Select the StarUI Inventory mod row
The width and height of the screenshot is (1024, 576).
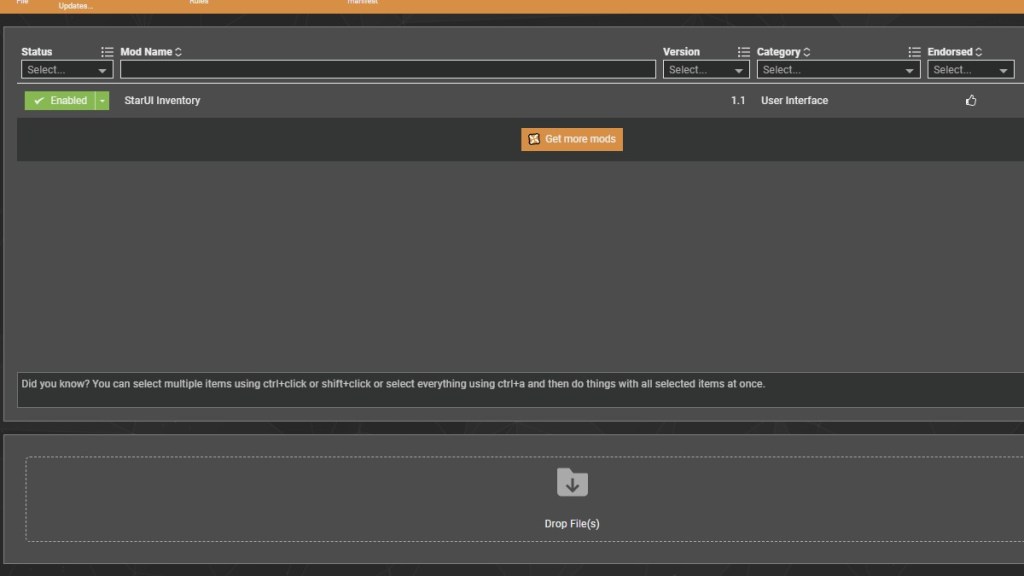pyautogui.click(x=400, y=100)
